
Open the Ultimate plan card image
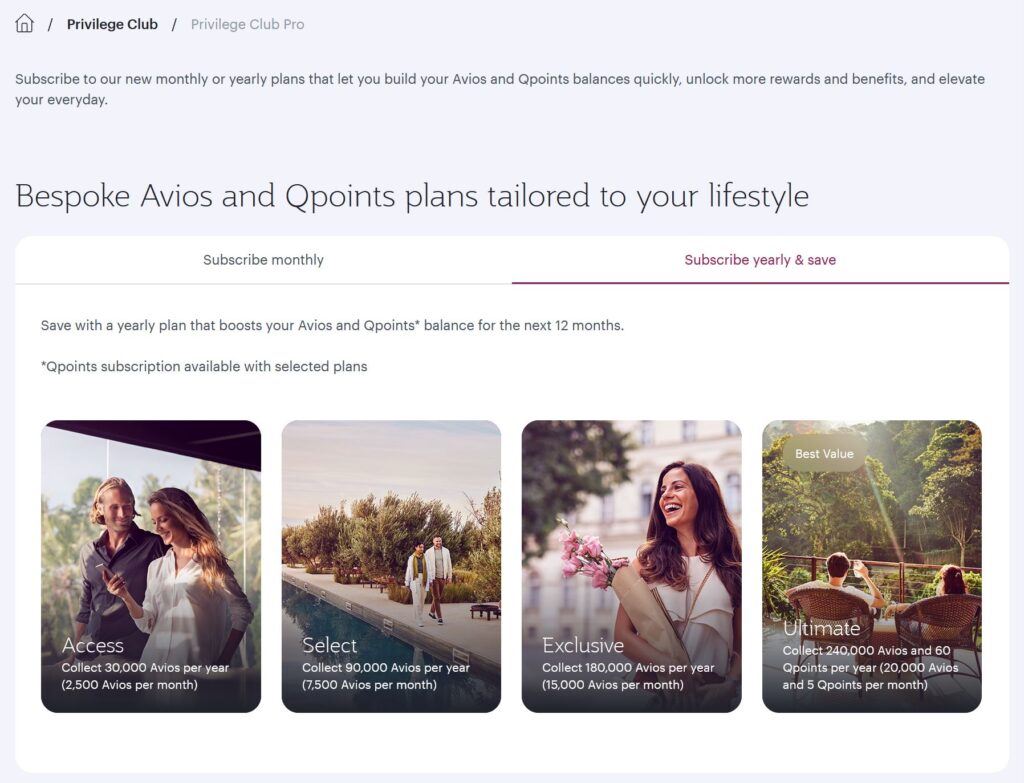pyautogui.click(x=871, y=540)
